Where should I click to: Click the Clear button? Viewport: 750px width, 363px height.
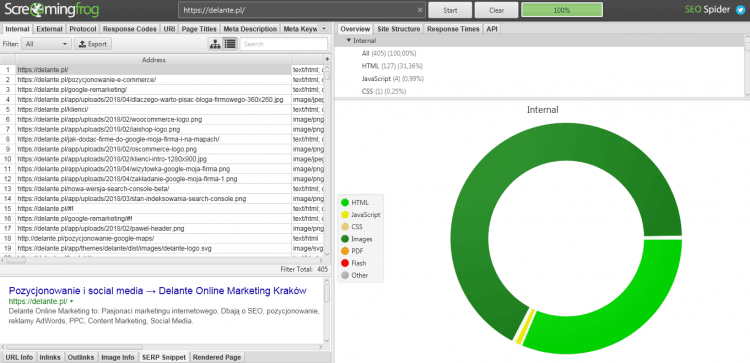496,10
